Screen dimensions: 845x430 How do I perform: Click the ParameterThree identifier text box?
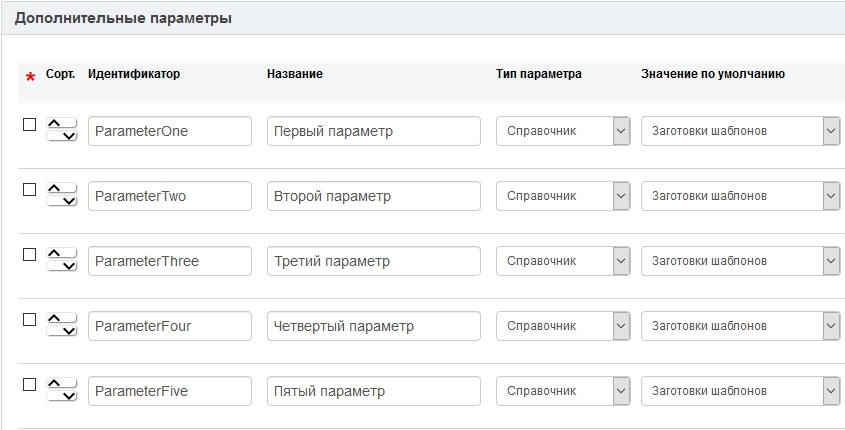[169, 261]
